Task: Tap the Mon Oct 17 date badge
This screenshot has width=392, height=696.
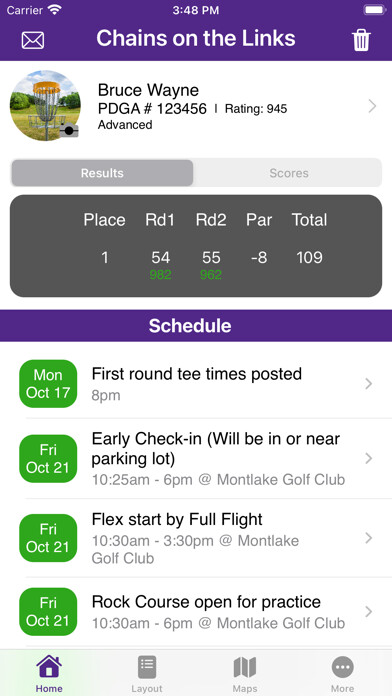Action: point(48,384)
